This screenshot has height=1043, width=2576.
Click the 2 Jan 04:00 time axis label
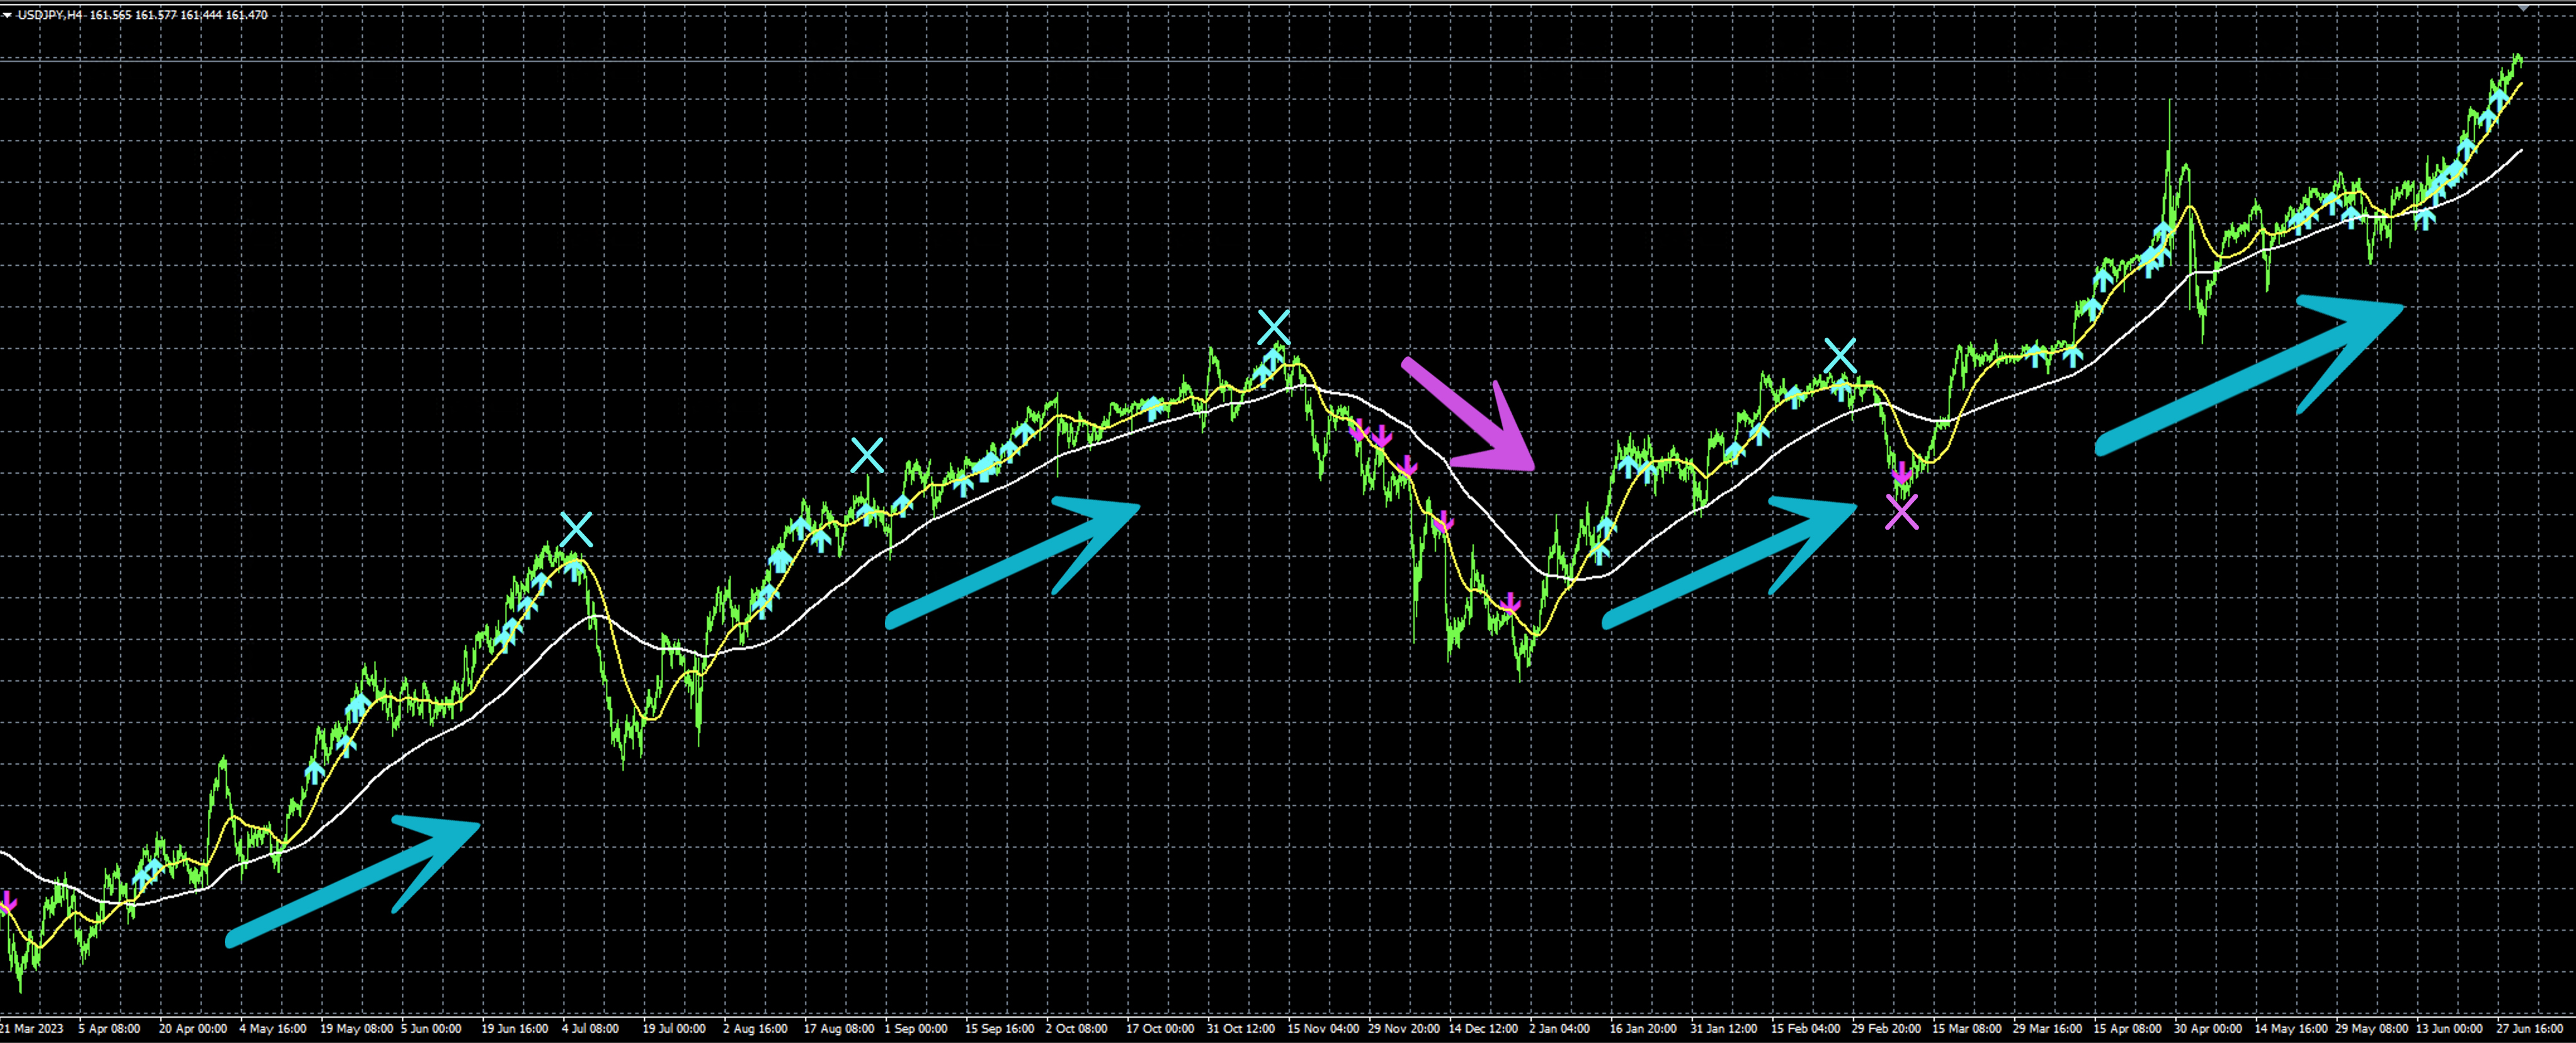[x=1559, y=1028]
